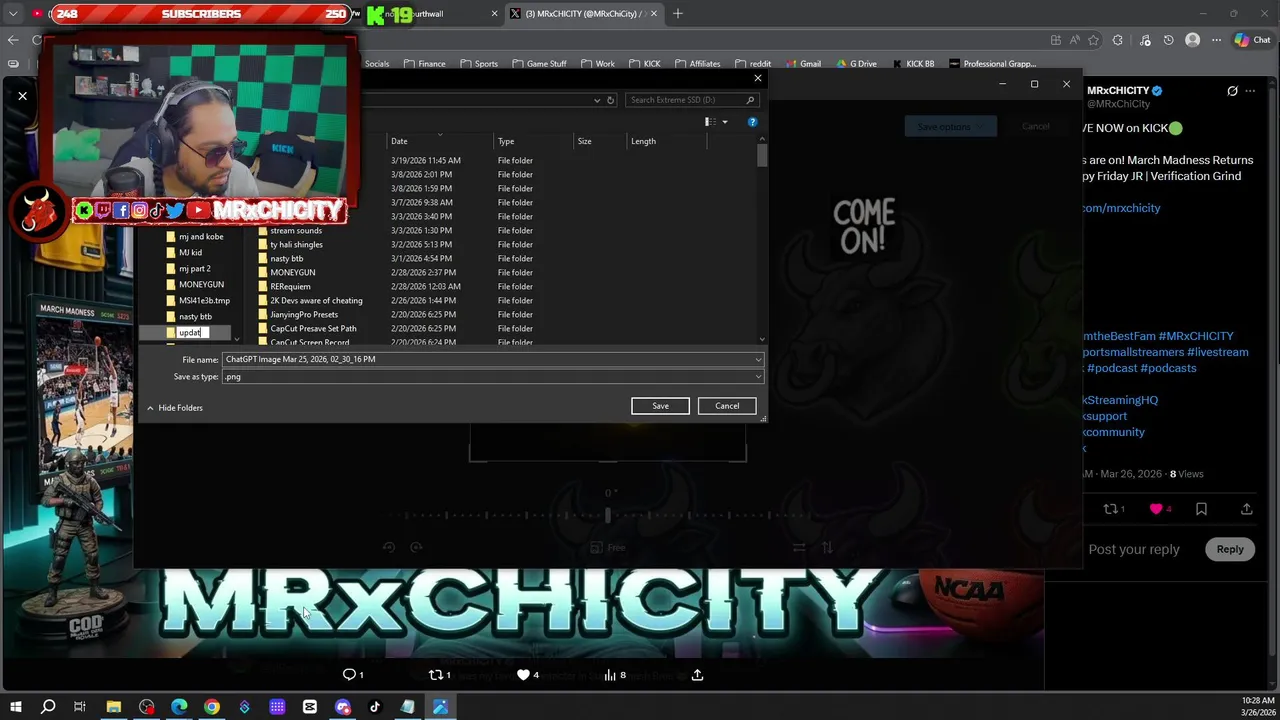Click the Save button in the file dialog
Viewport: 1280px width, 720px height.
[660, 406]
